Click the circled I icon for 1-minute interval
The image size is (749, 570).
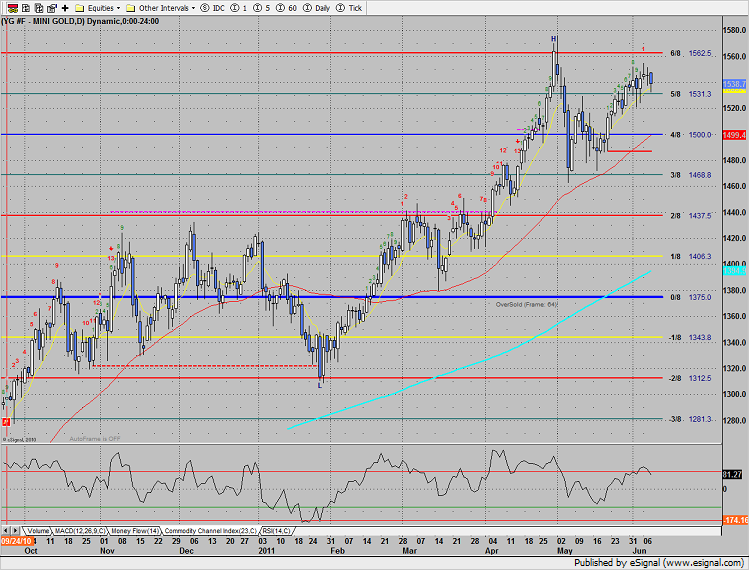coord(235,8)
